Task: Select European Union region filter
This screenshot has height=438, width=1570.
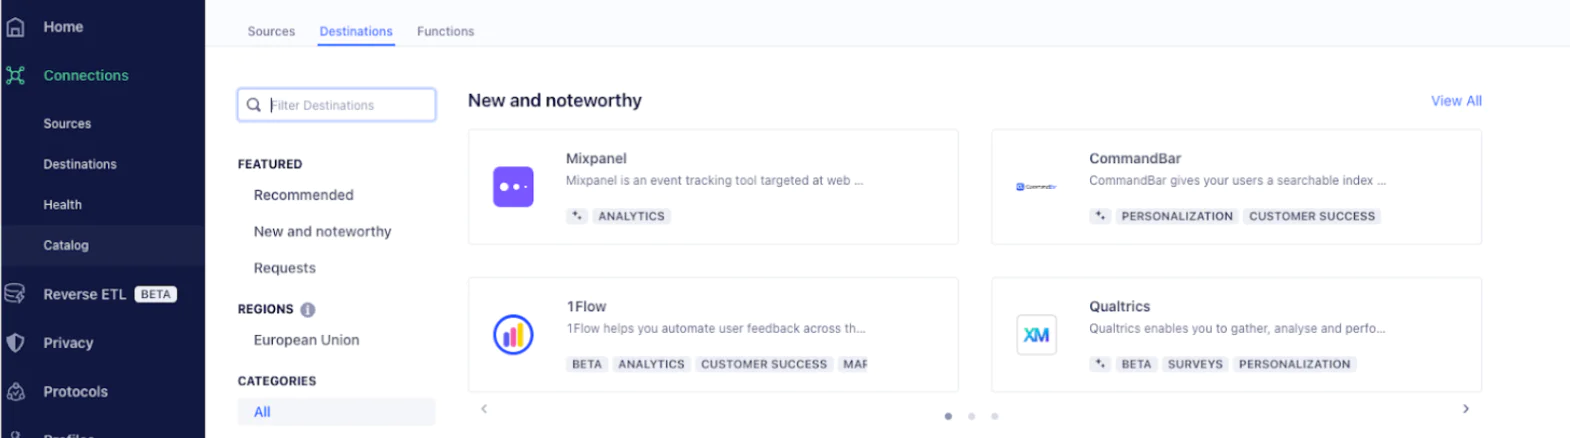Action: click(306, 340)
